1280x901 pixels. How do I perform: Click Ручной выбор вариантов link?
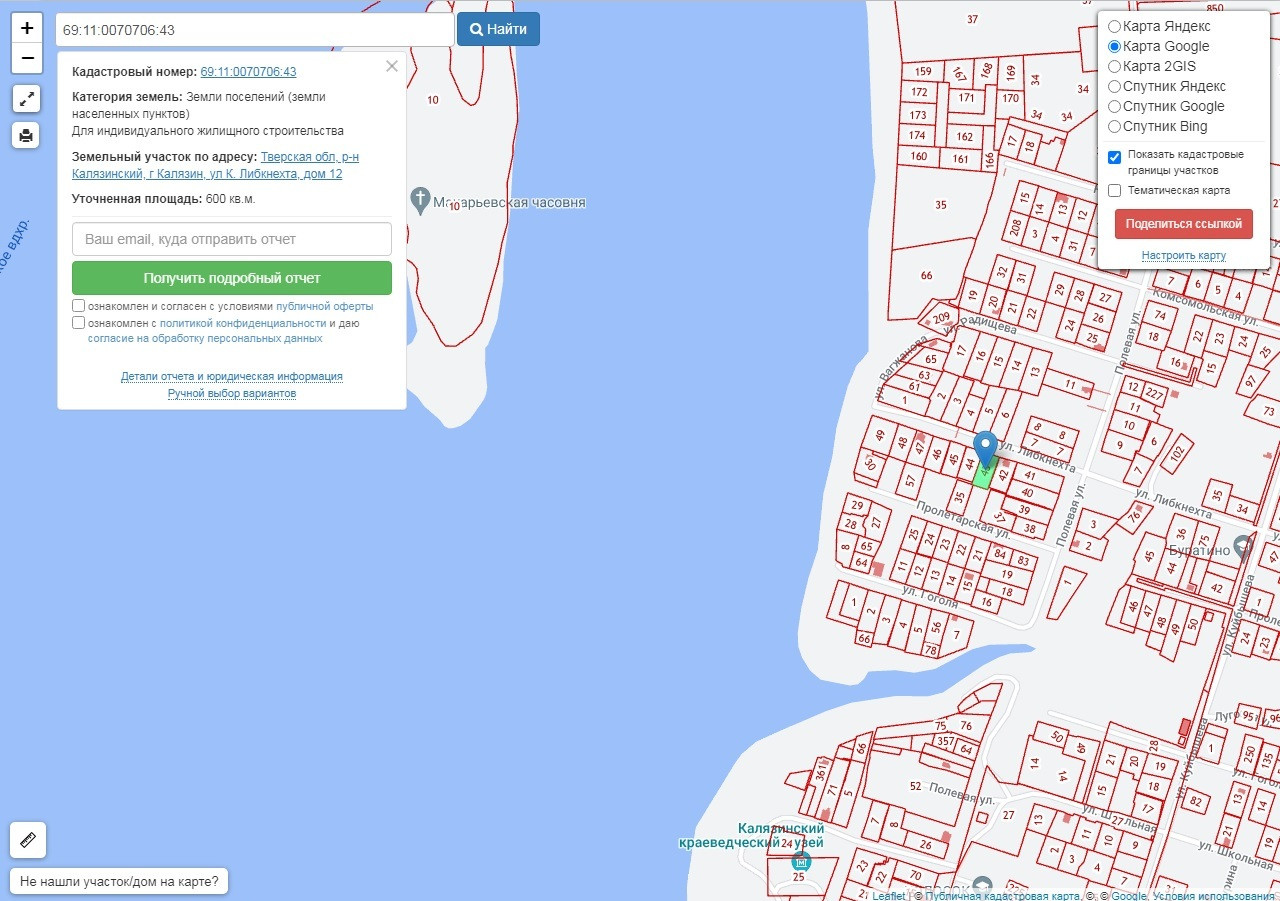point(232,393)
